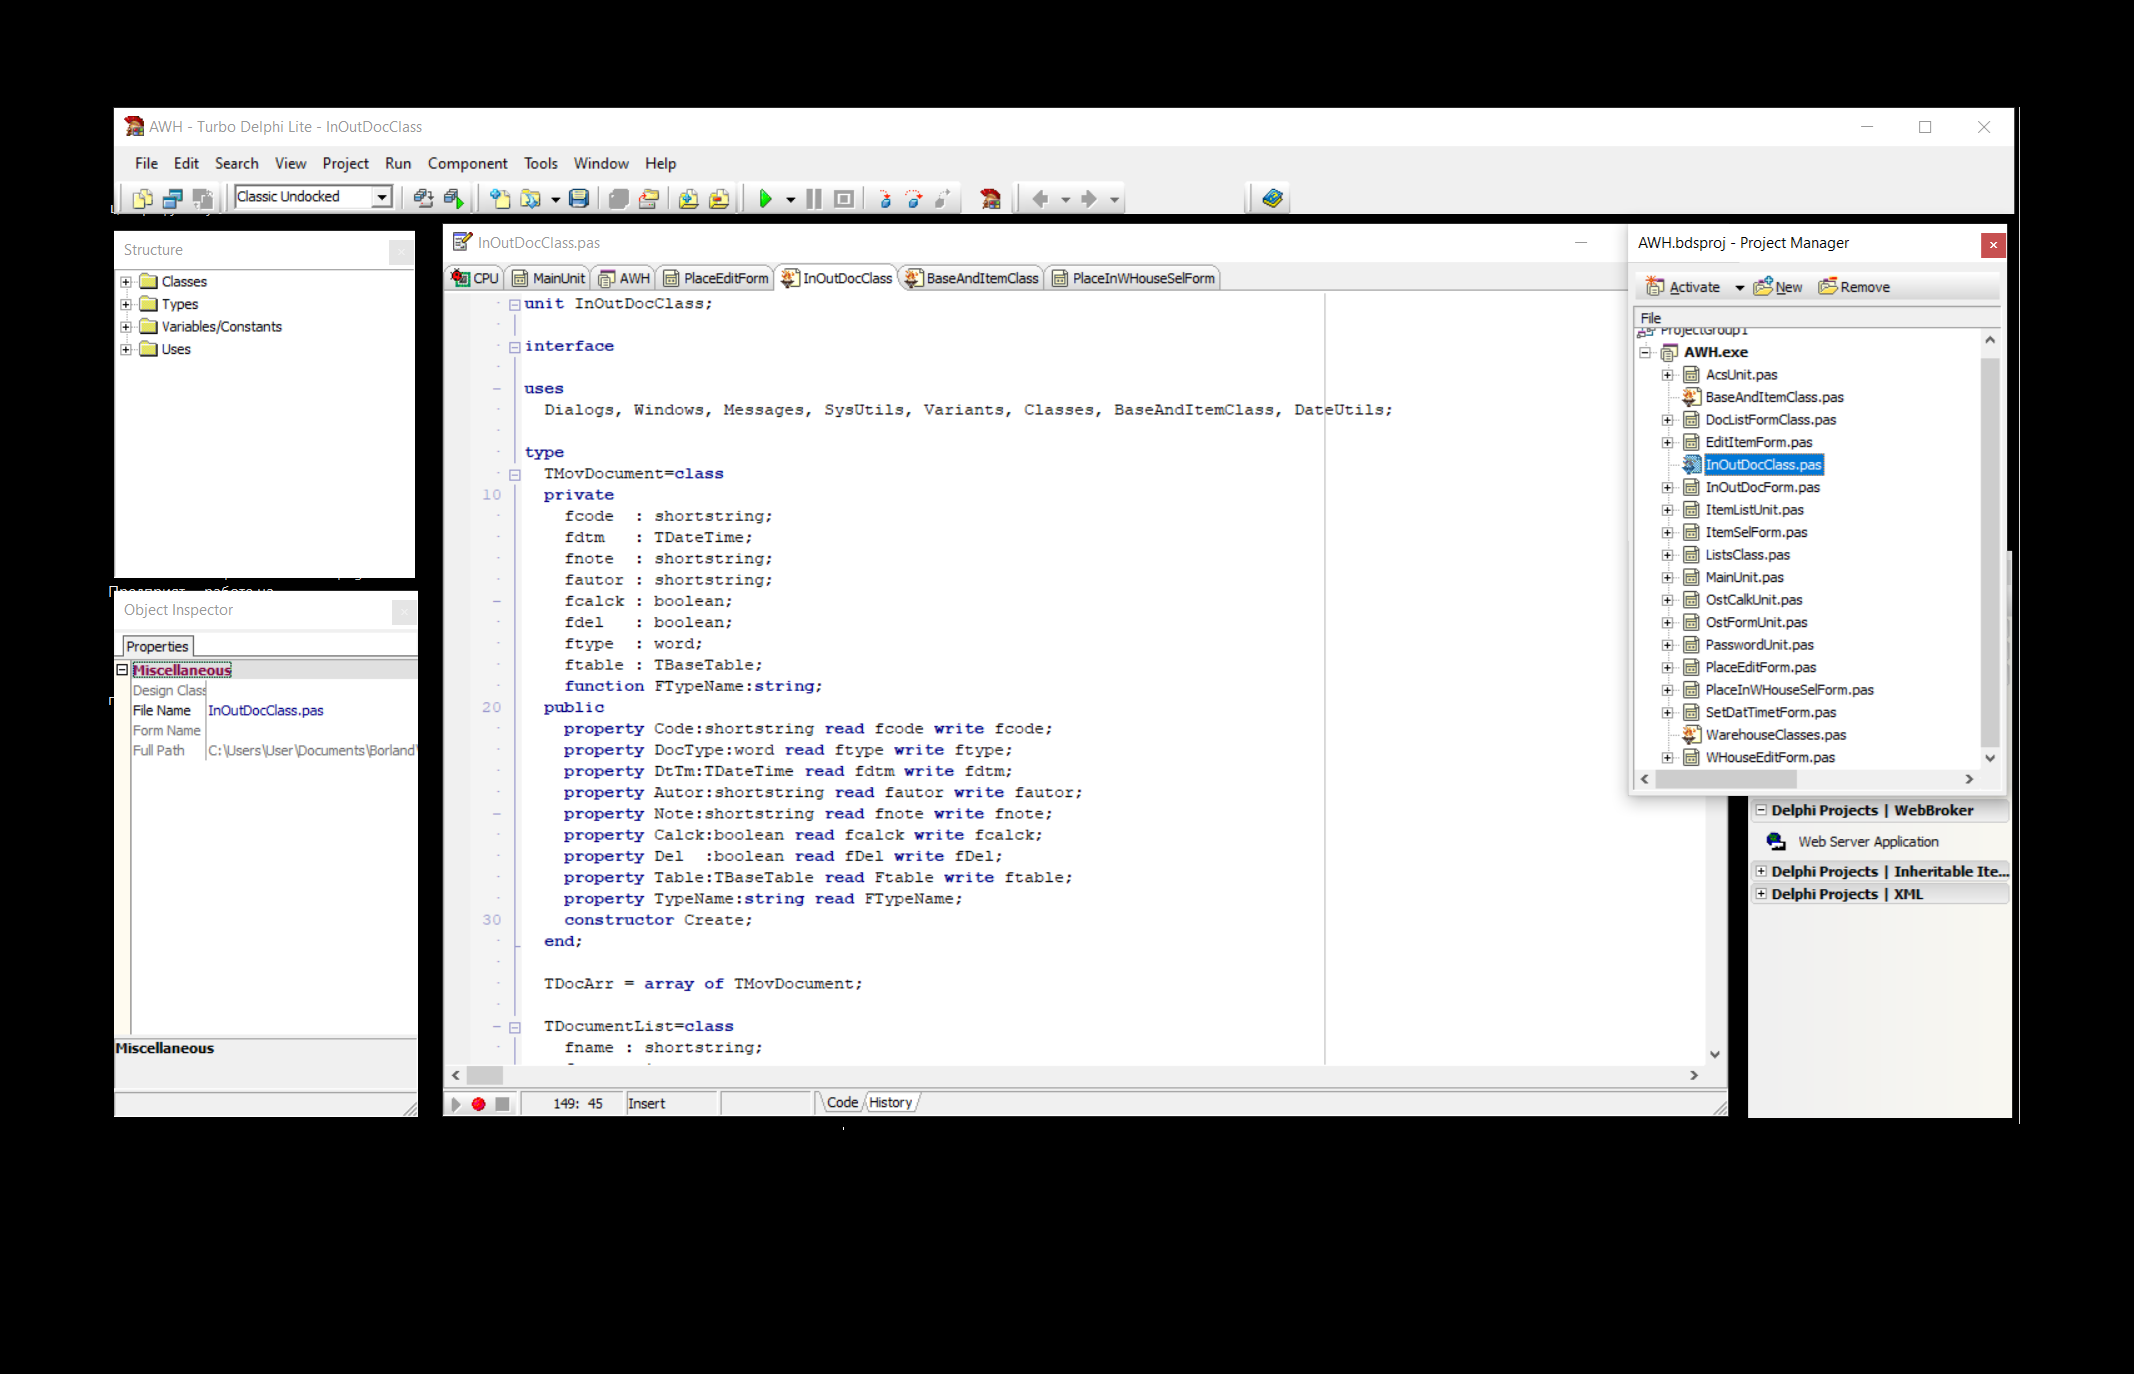The image size is (2134, 1374).
Task: Click macro playback triangle in status bar
Action: [x=456, y=1103]
